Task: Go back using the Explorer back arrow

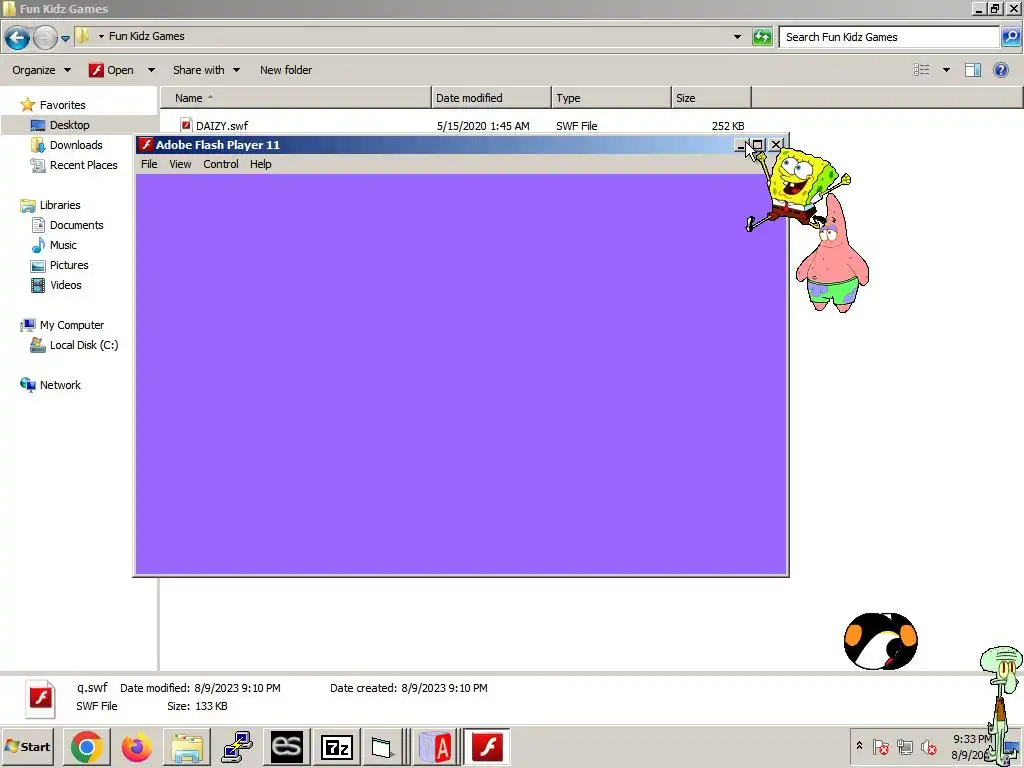Action: pos(17,37)
